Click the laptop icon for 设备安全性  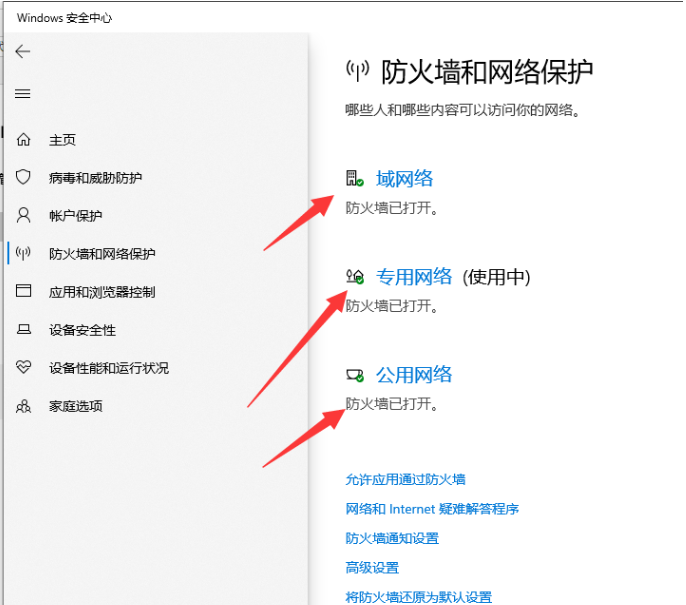coord(24,330)
